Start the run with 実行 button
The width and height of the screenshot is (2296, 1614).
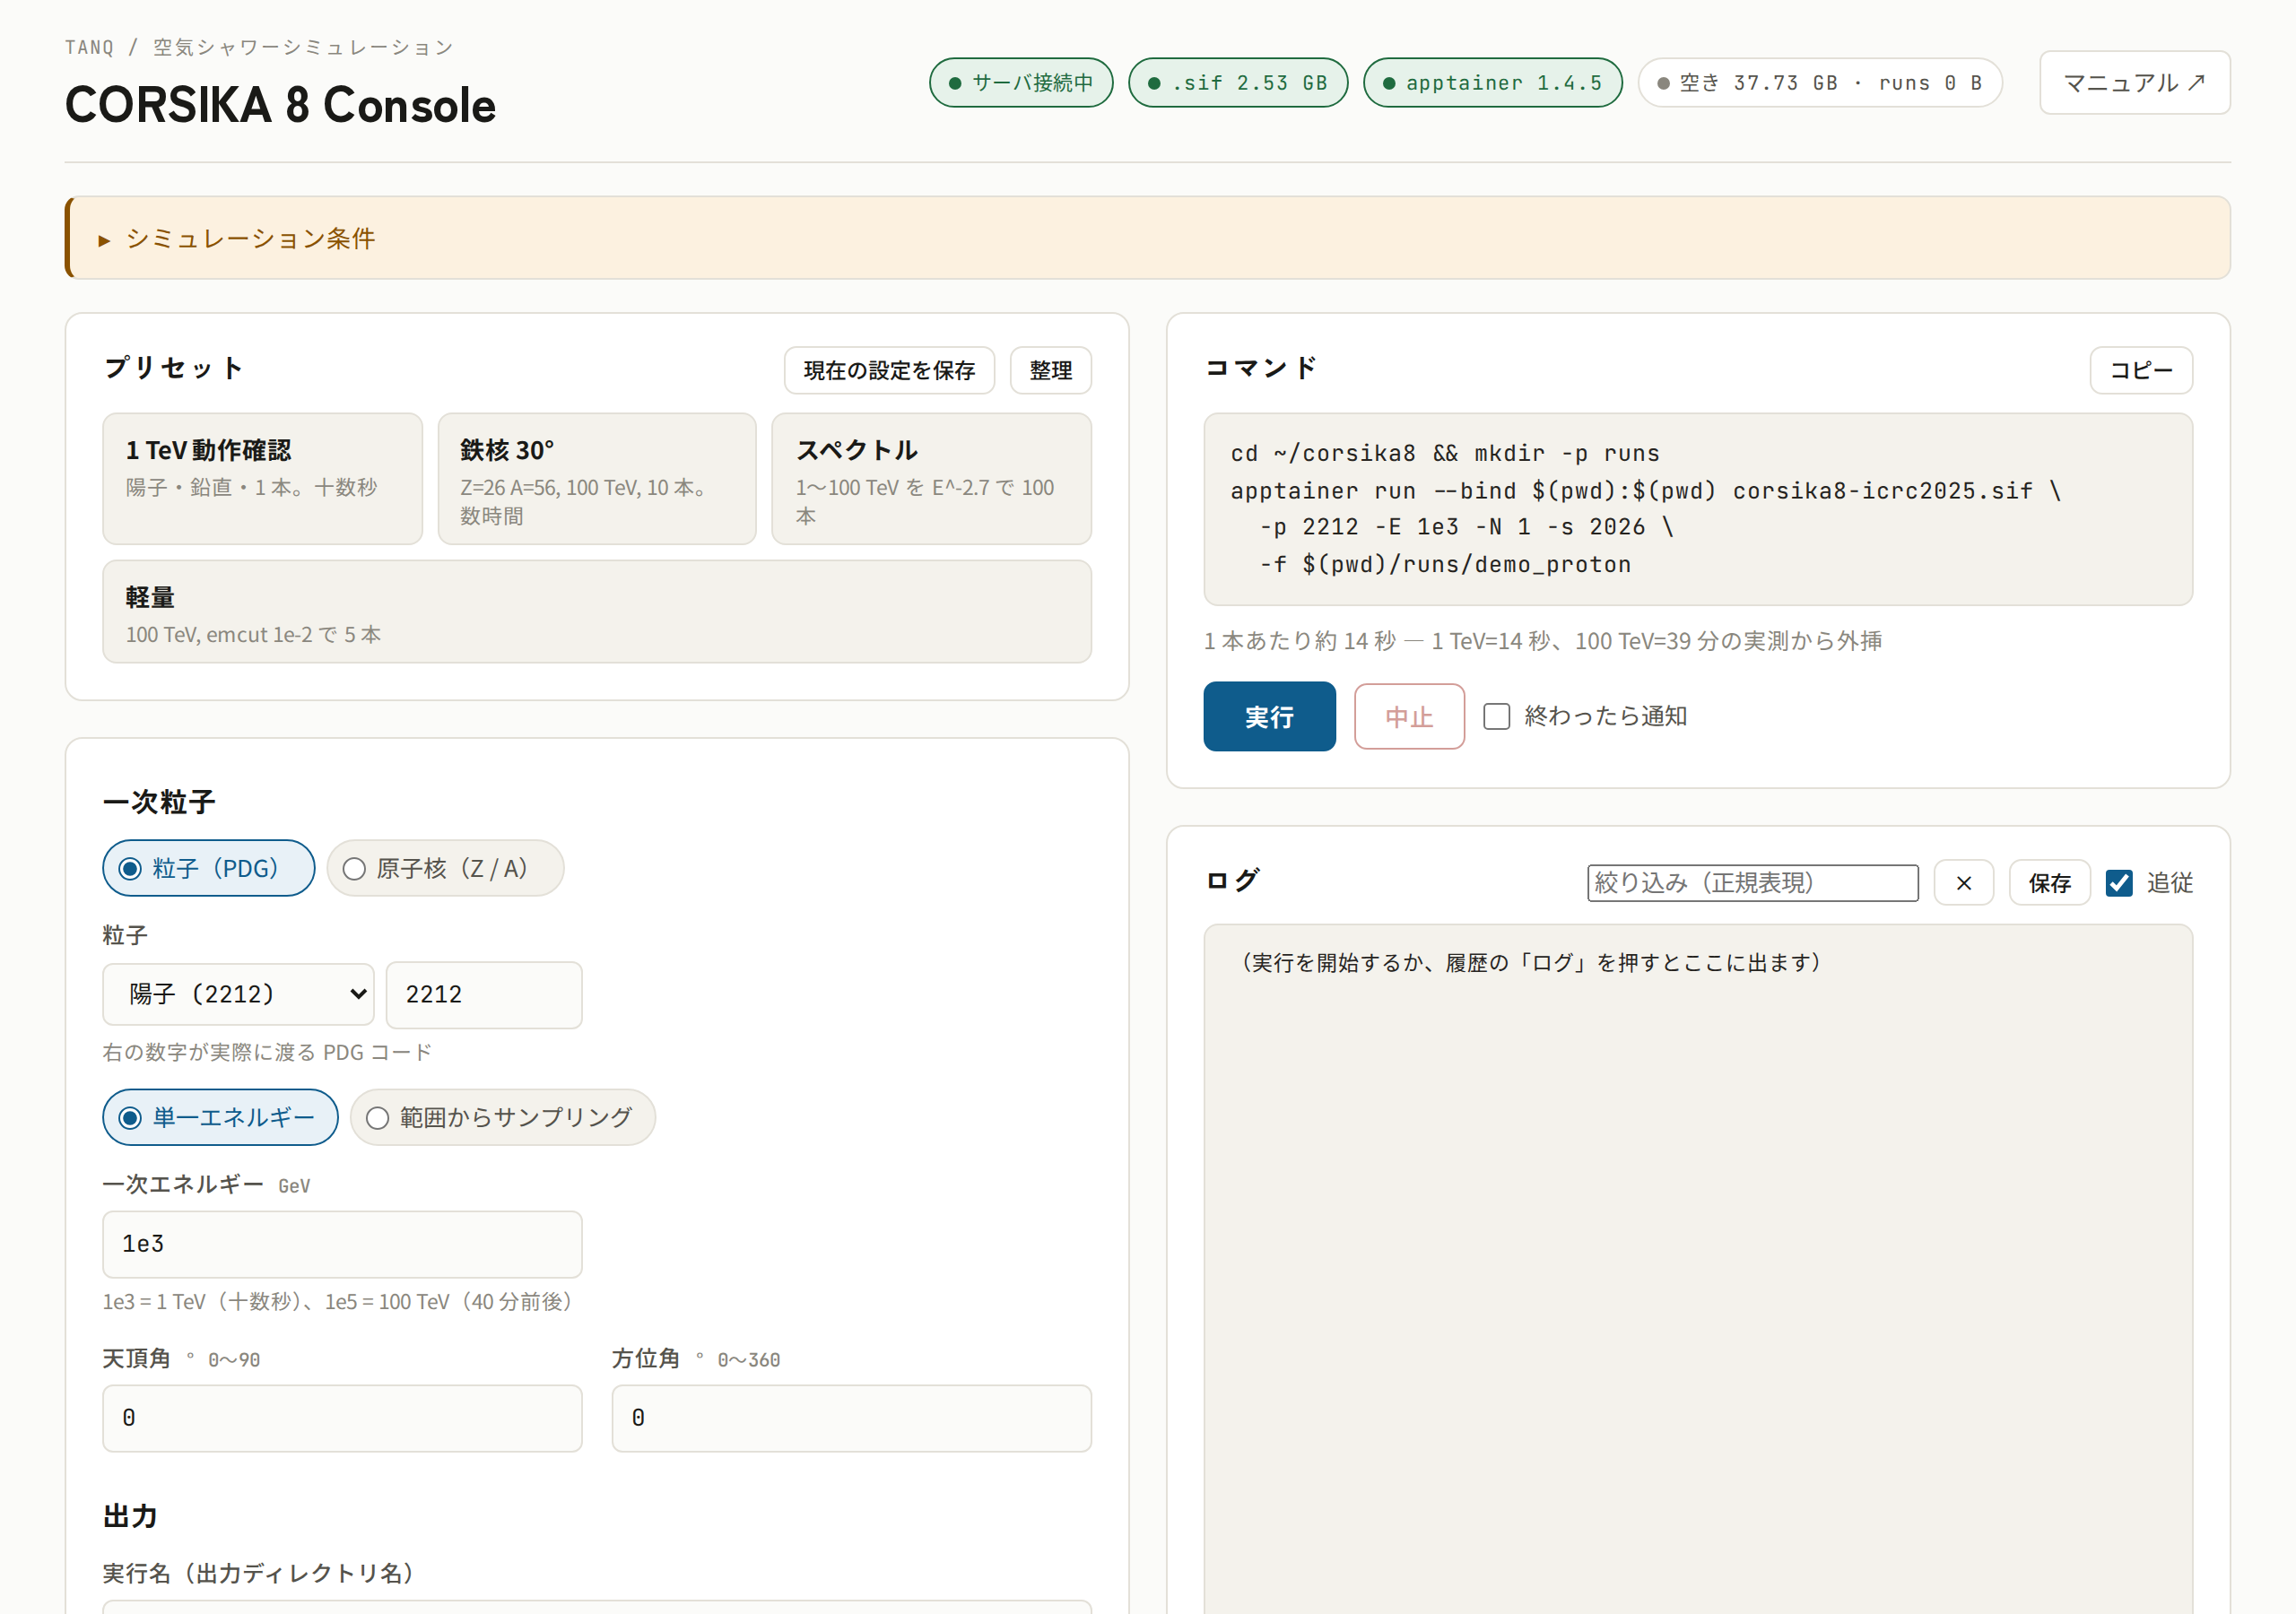[x=1269, y=716]
